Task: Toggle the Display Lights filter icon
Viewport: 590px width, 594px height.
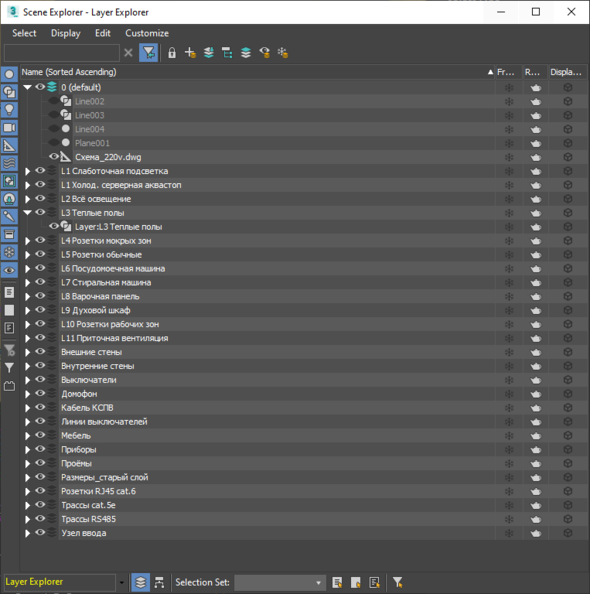Action: pos(9,110)
